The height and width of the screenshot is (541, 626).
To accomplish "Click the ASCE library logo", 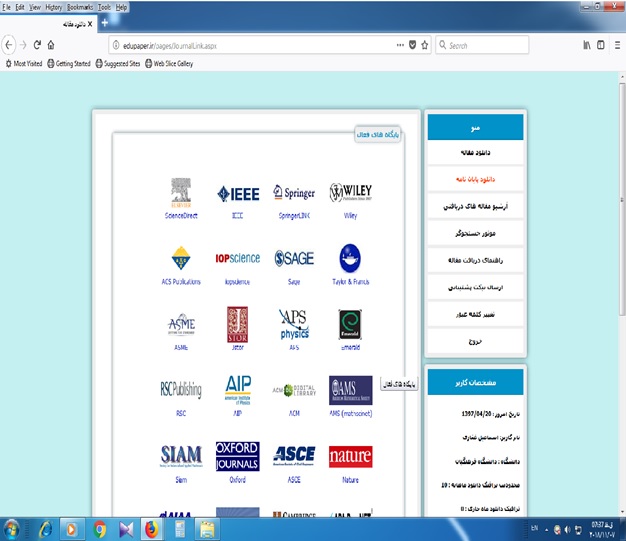I will point(294,454).
